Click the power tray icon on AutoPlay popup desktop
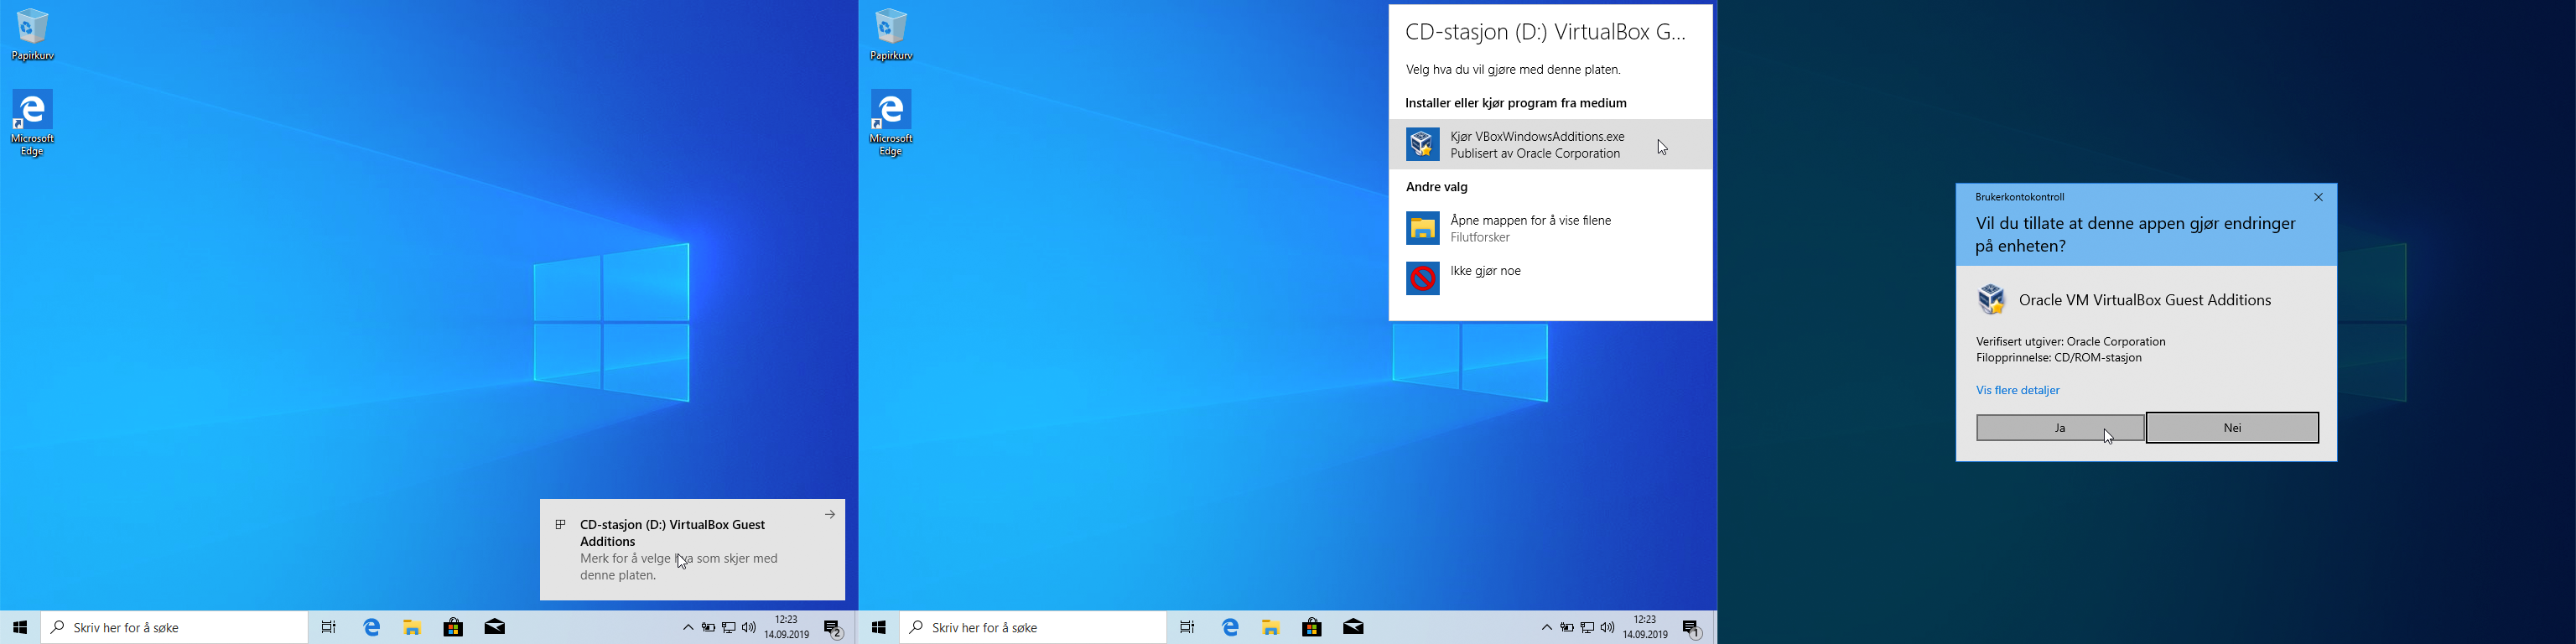The height and width of the screenshot is (644, 2576). 1567,627
